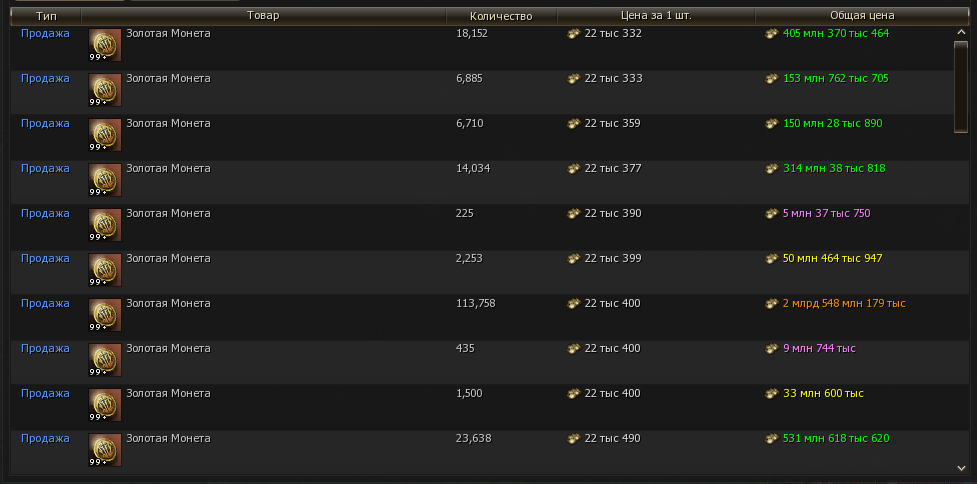
Task: Click the currency icon beside 22 тыс 359
Action: 573,124
